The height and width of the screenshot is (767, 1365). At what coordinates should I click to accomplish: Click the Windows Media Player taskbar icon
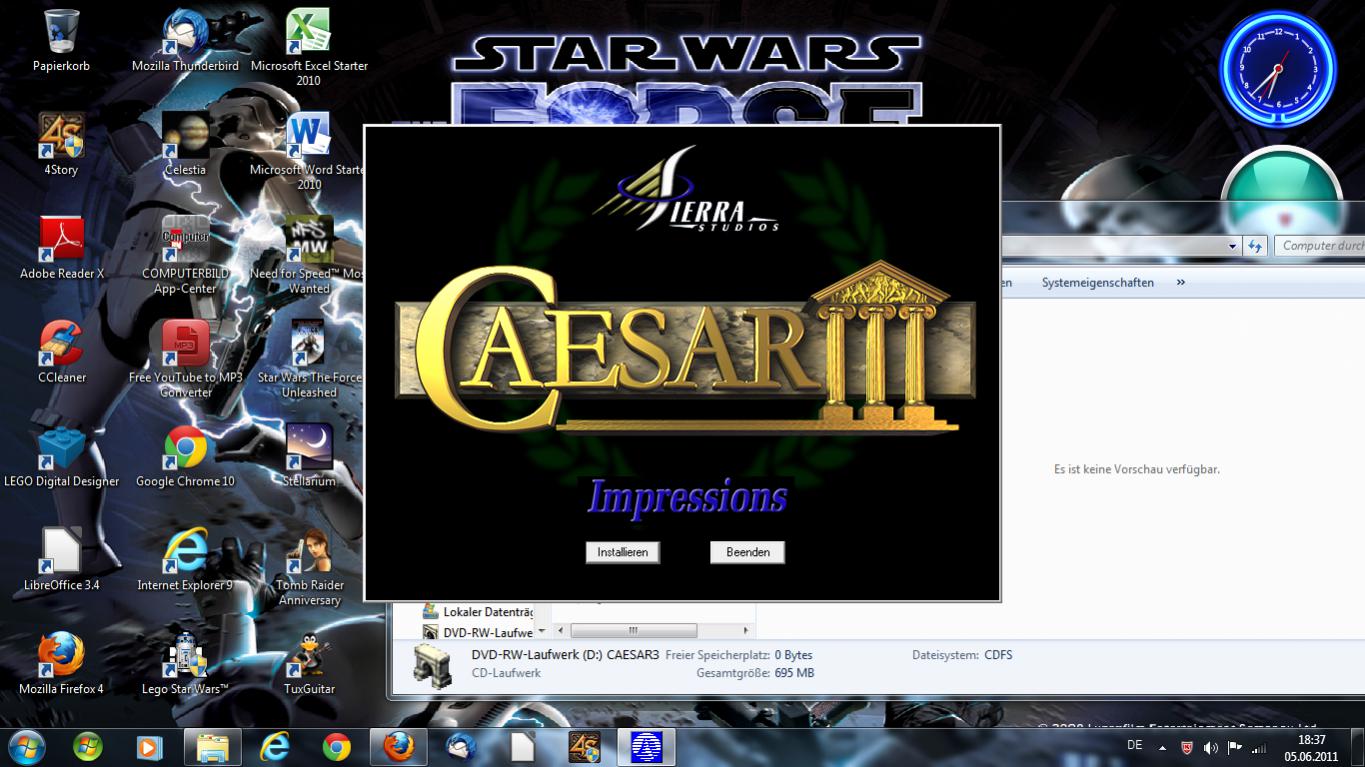pyautogui.click(x=149, y=747)
